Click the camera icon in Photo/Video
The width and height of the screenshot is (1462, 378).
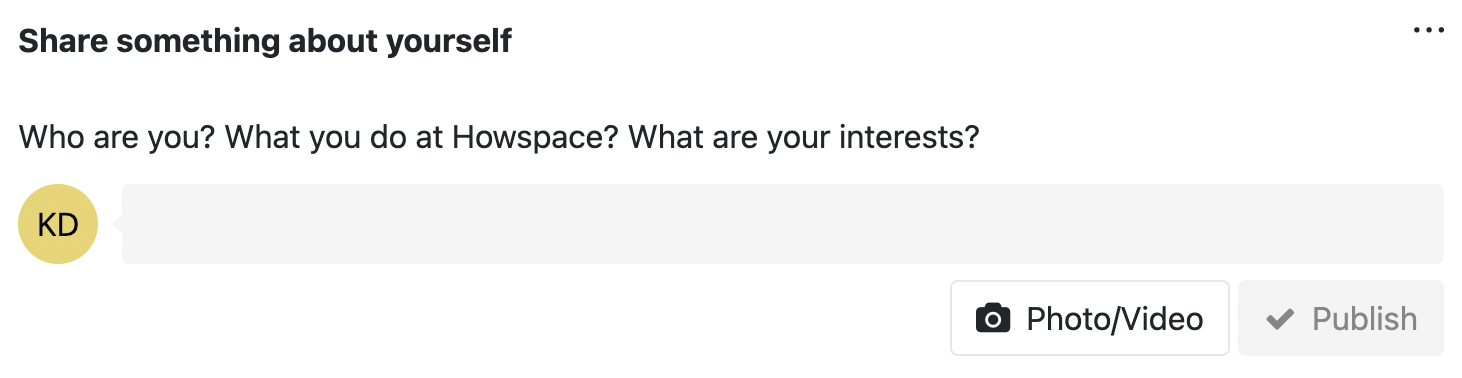(x=993, y=318)
